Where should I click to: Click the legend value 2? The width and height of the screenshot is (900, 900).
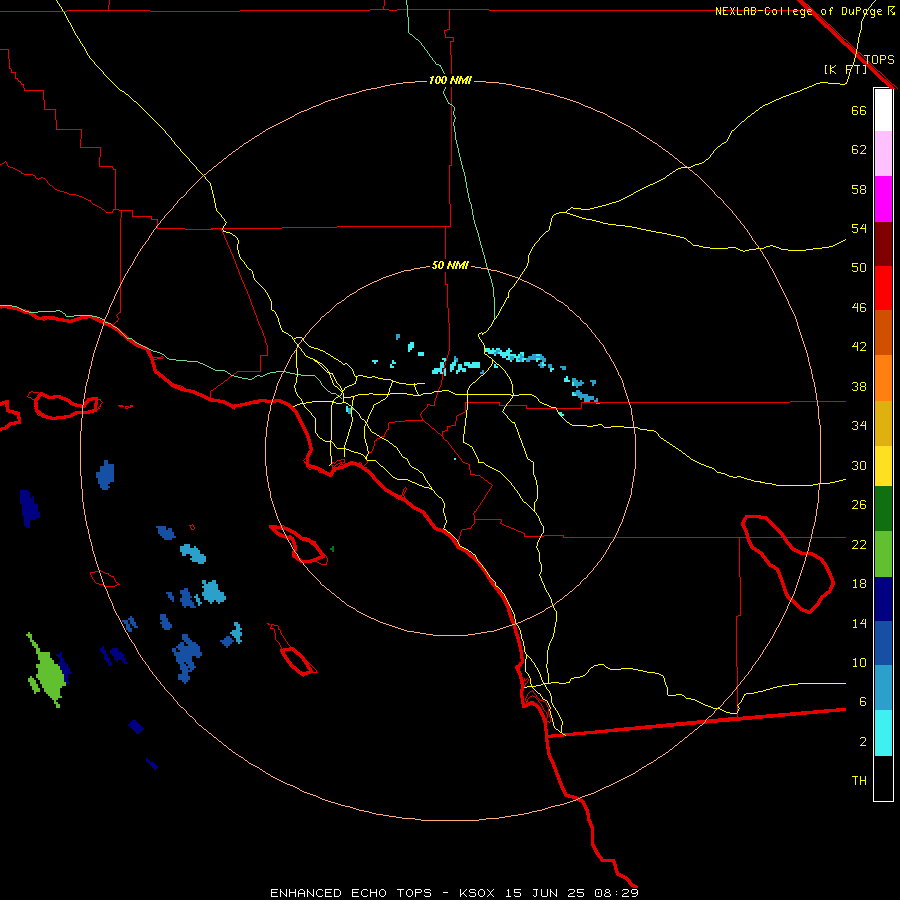pos(862,742)
